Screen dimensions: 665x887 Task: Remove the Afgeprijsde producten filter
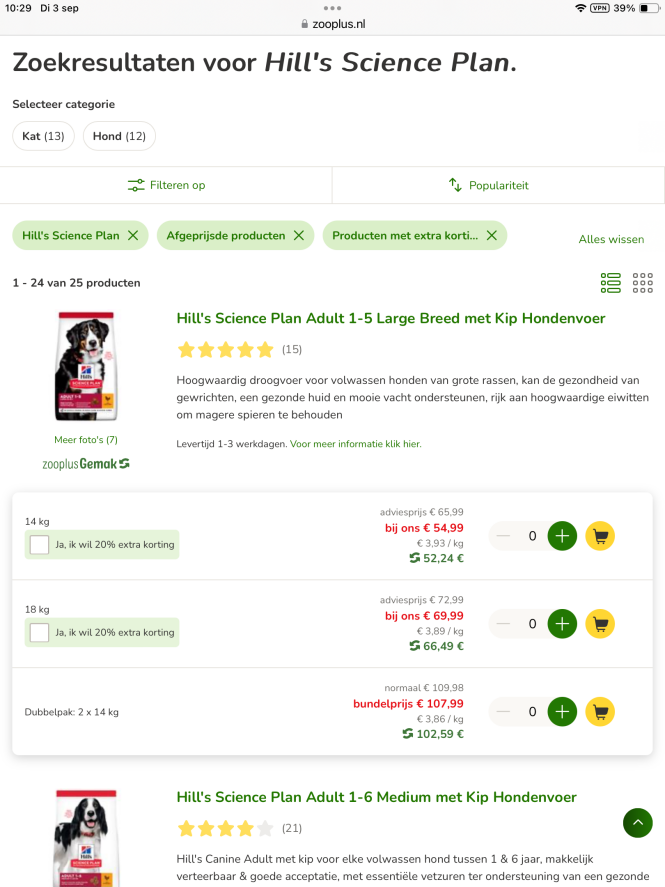click(x=299, y=236)
